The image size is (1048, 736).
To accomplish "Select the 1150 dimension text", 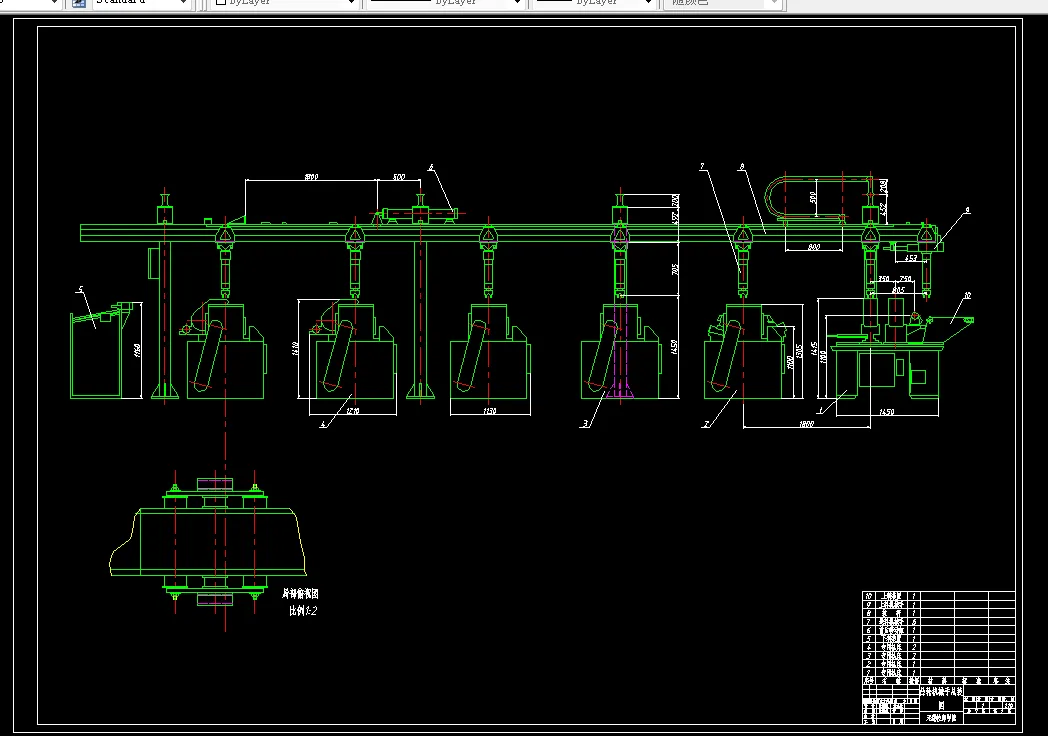I will (x=489, y=410).
